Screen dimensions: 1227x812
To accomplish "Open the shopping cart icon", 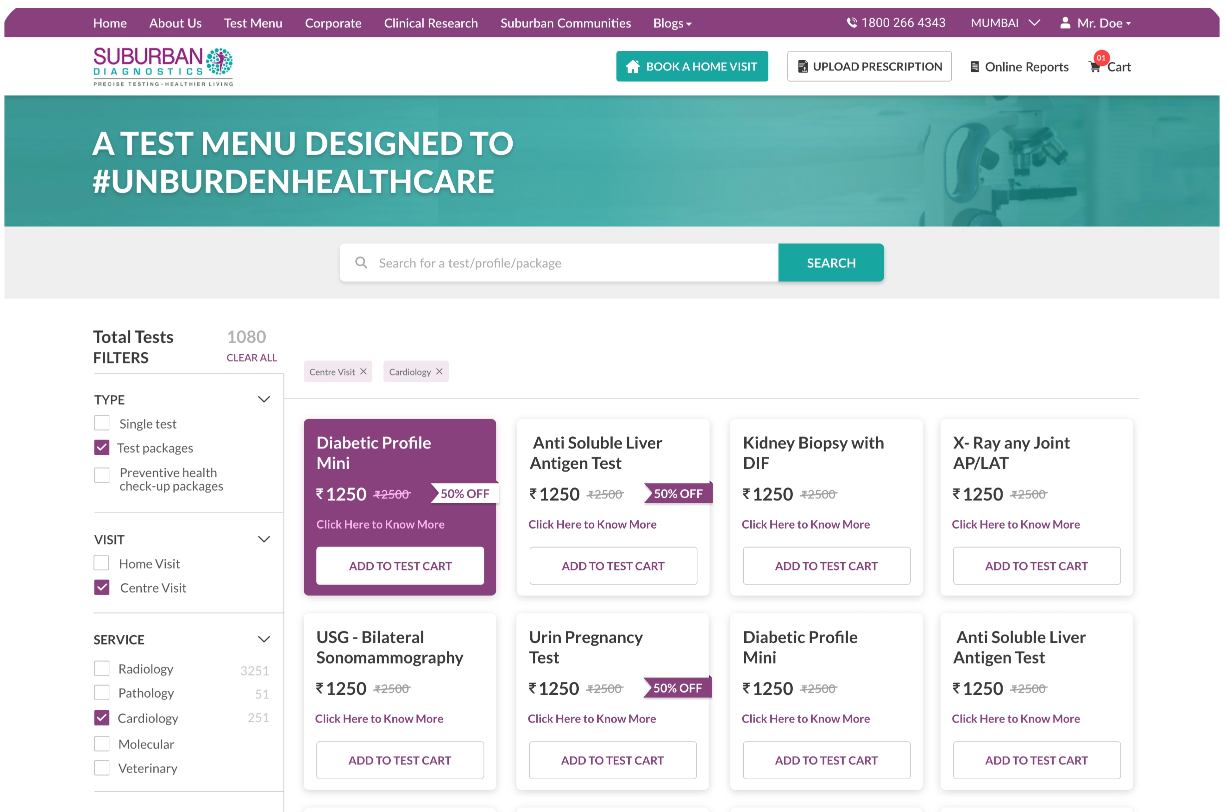I will pyautogui.click(x=1095, y=67).
